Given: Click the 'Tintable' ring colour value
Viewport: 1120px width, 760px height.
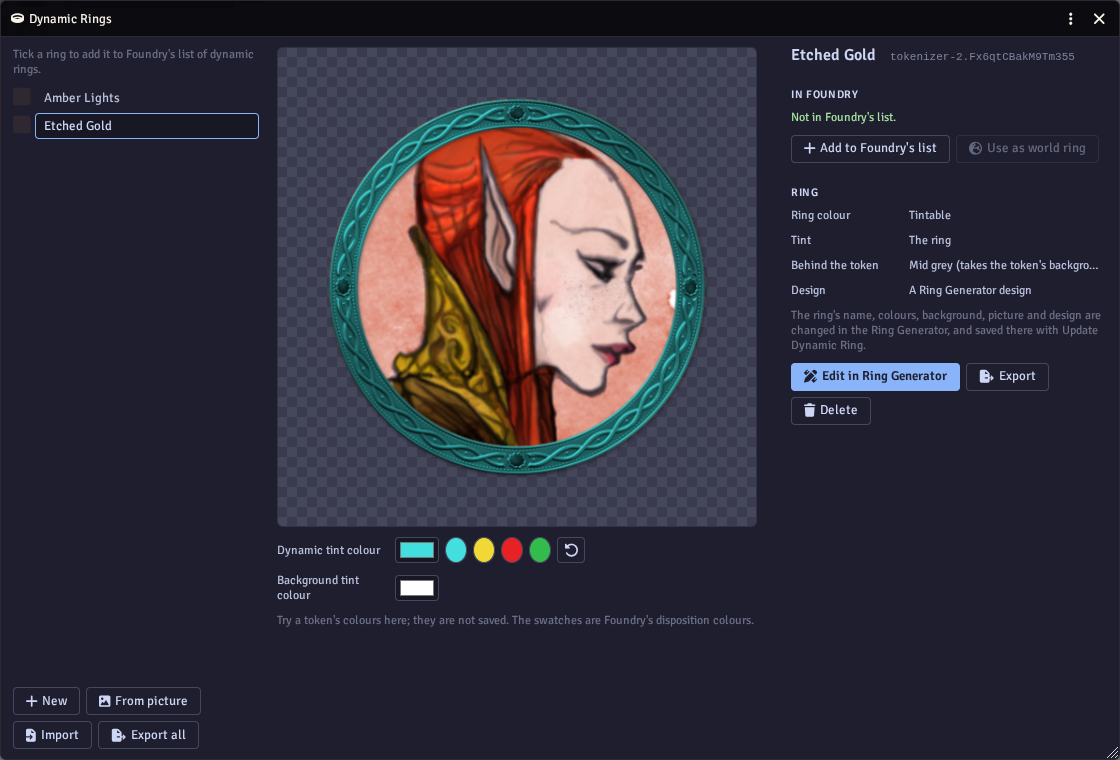Looking at the screenshot, I should click(x=930, y=215).
